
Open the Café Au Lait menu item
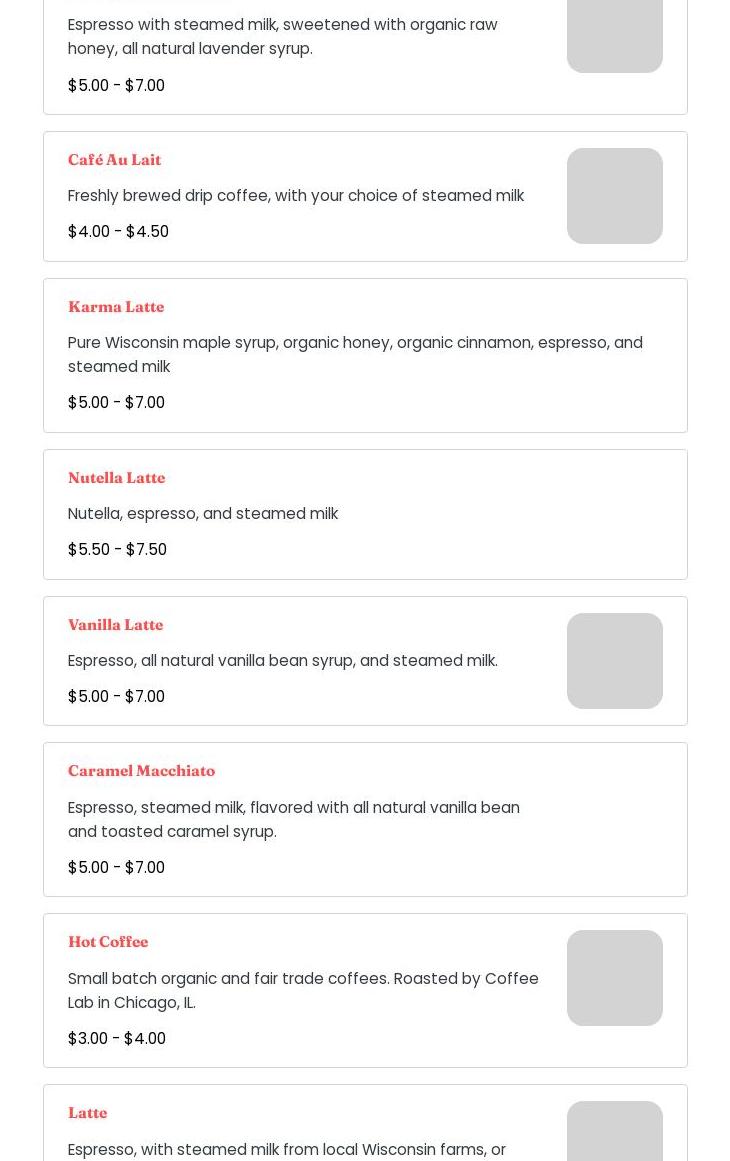(114, 160)
